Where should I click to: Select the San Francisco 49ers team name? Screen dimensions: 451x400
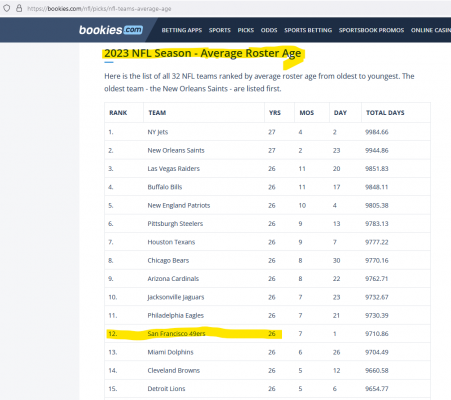[176, 334]
